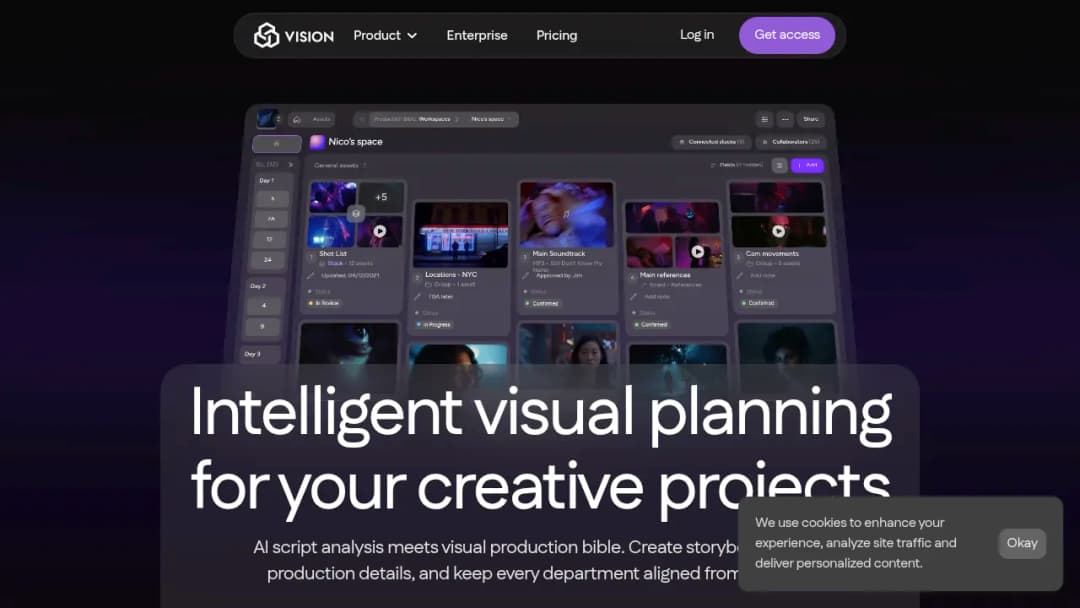Open the Main Soundtrack cover image

coord(566,214)
